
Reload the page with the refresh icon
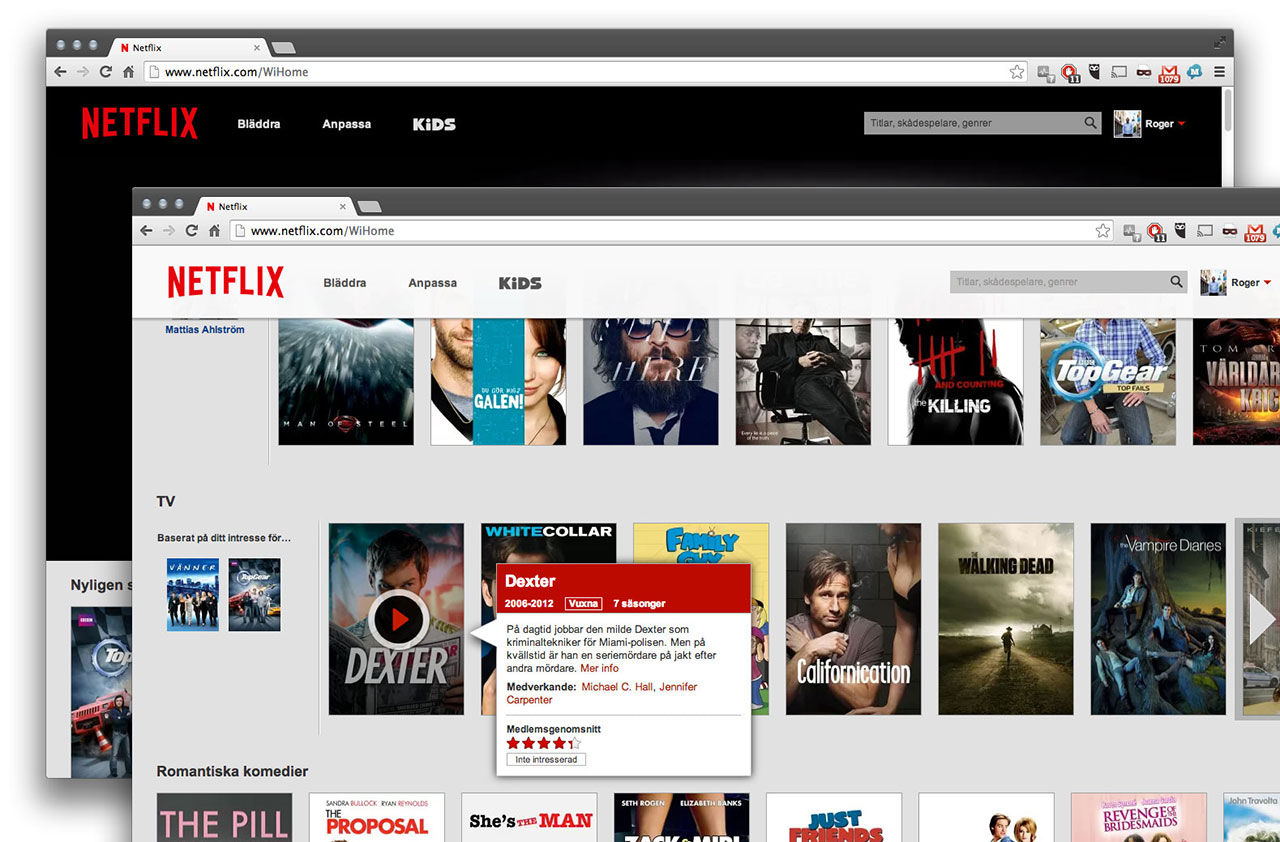(x=191, y=230)
